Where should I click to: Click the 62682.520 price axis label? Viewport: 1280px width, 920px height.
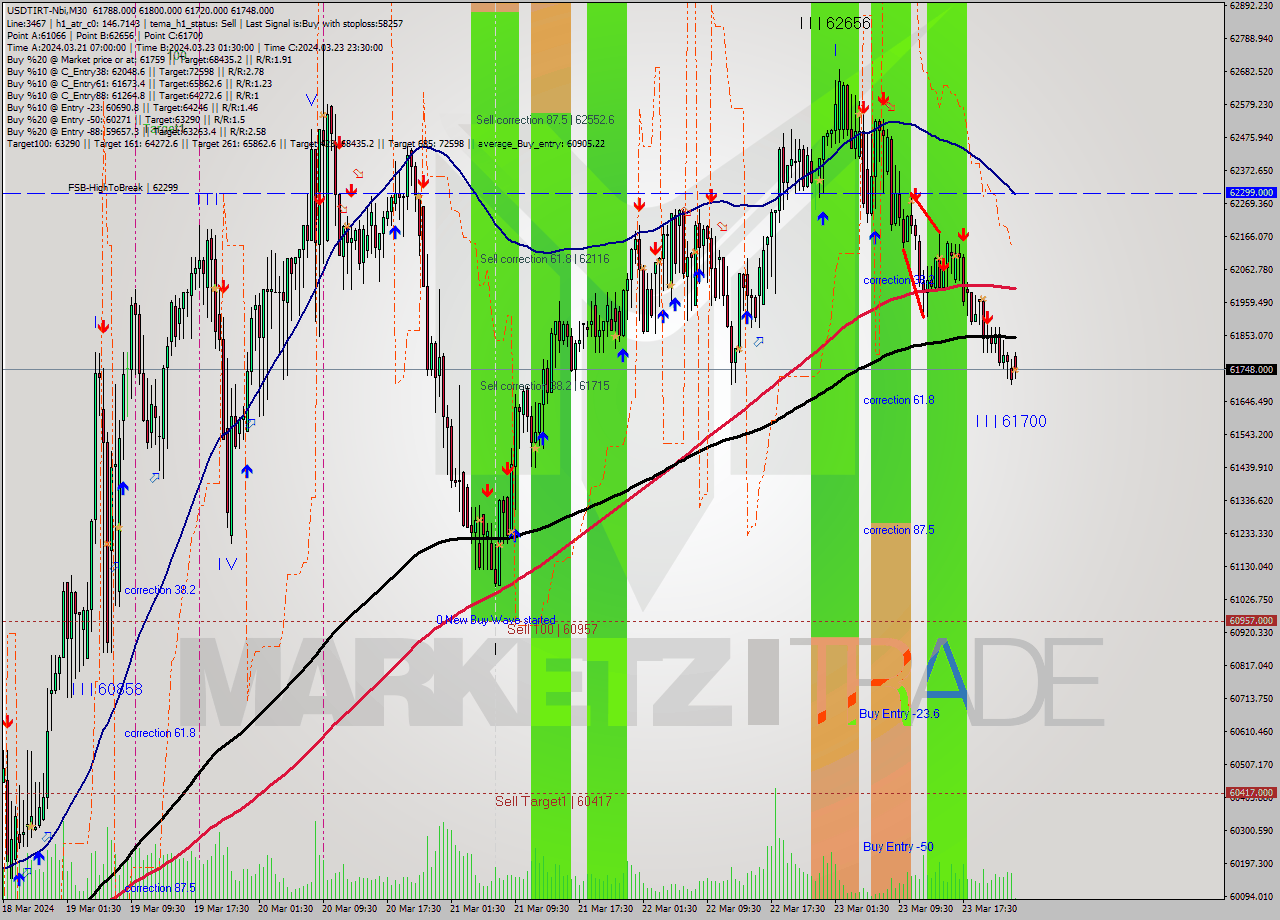tap(1251, 71)
